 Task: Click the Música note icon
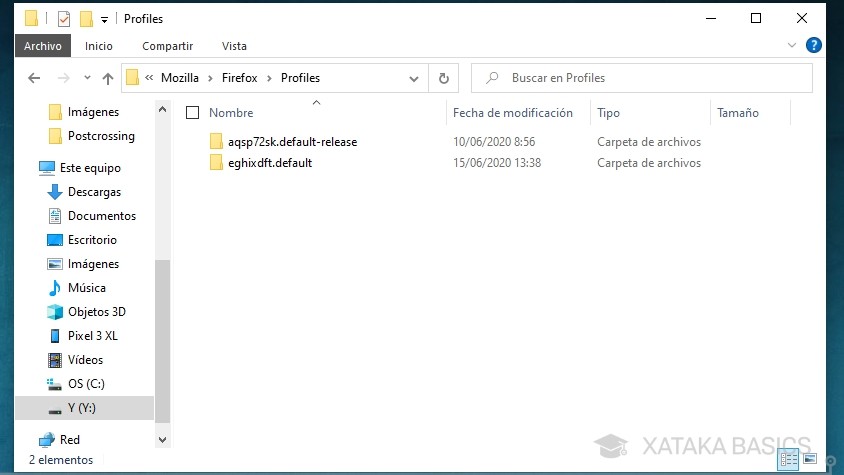[55, 288]
